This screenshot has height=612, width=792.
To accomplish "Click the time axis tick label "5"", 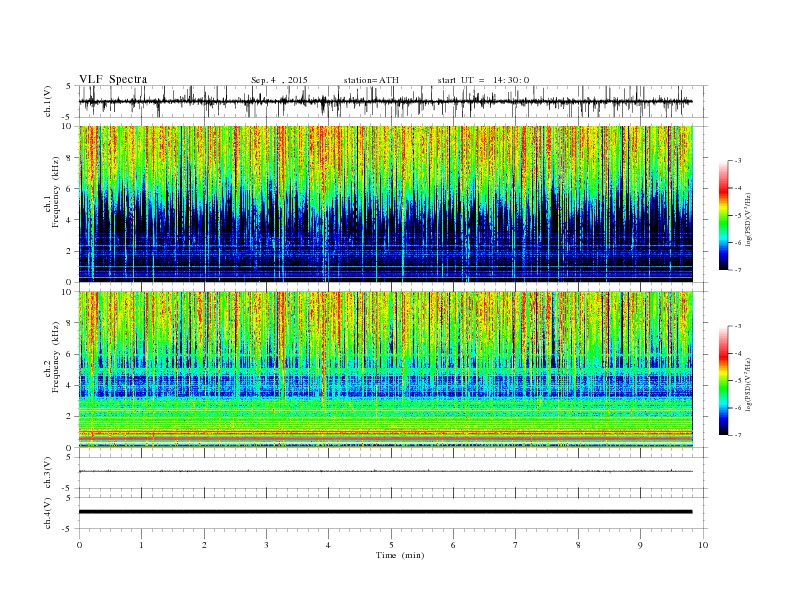I will click(391, 545).
